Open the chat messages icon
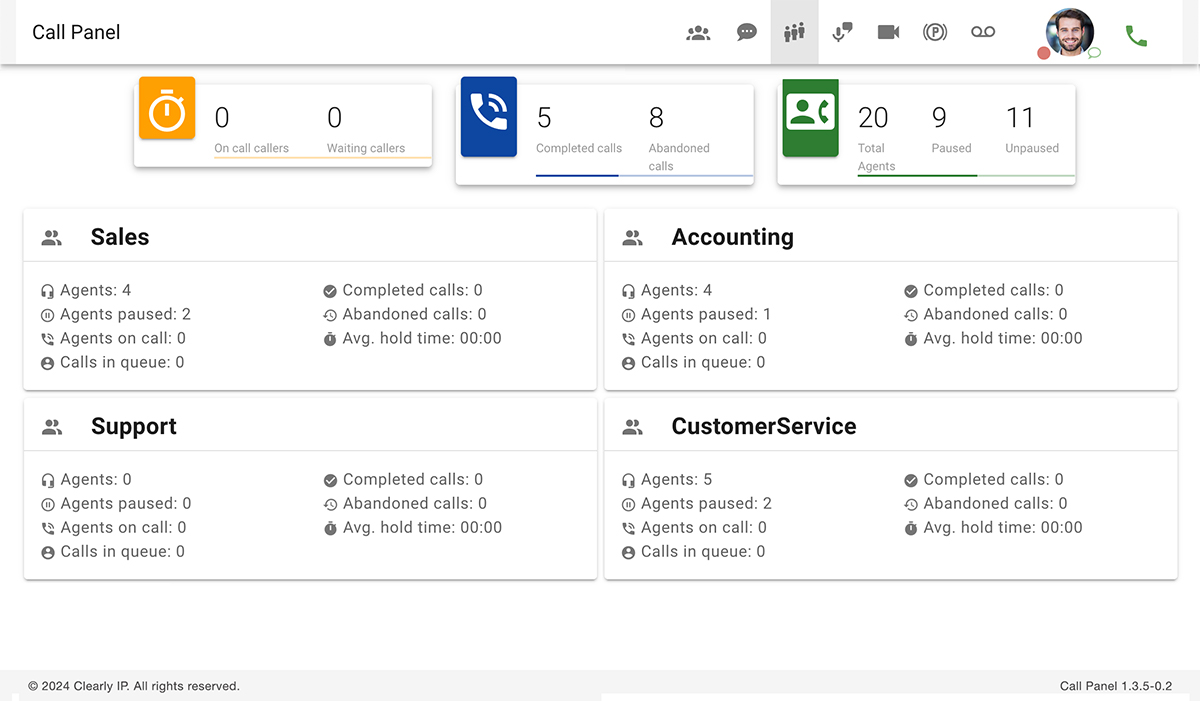This screenshot has width=1200, height=701. pos(746,33)
